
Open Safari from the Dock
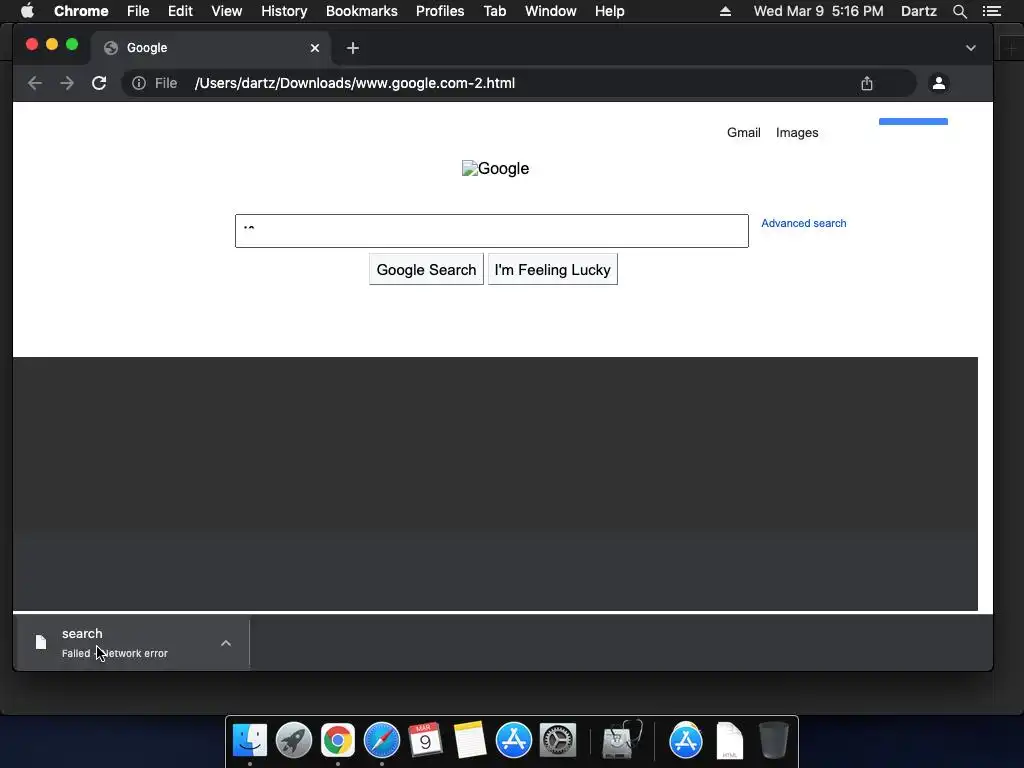click(382, 741)
